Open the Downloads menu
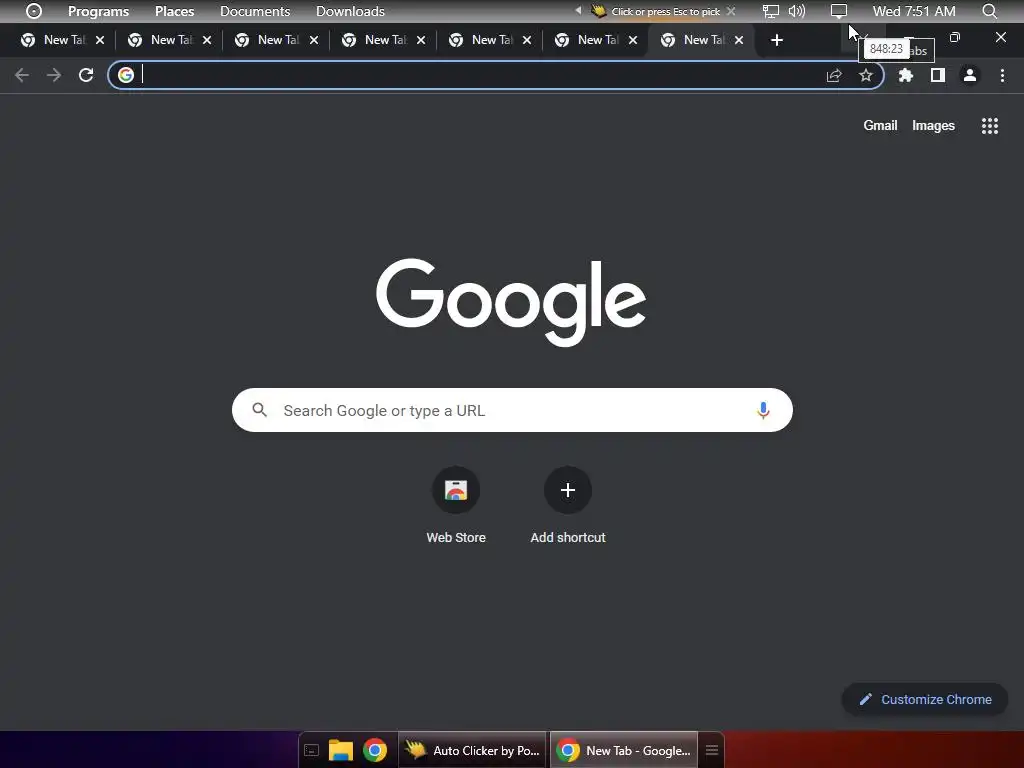The height and width of the screenshot is (768, 1024). pos(350,11)
